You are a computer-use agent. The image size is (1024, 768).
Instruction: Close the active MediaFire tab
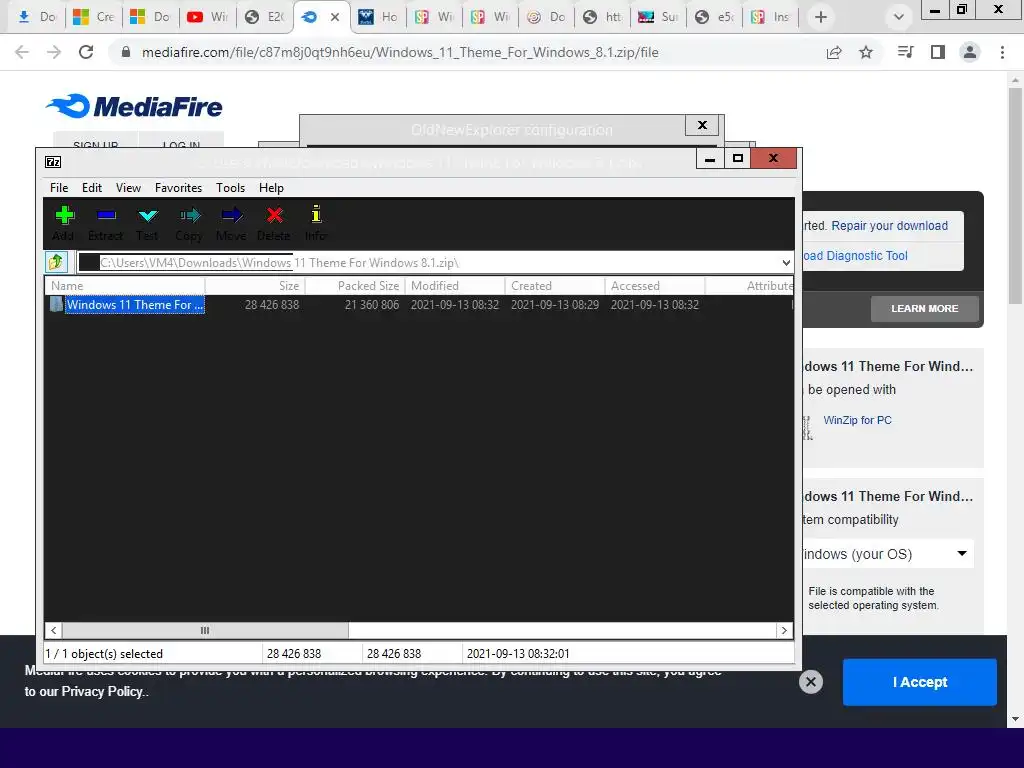(335, 17)
